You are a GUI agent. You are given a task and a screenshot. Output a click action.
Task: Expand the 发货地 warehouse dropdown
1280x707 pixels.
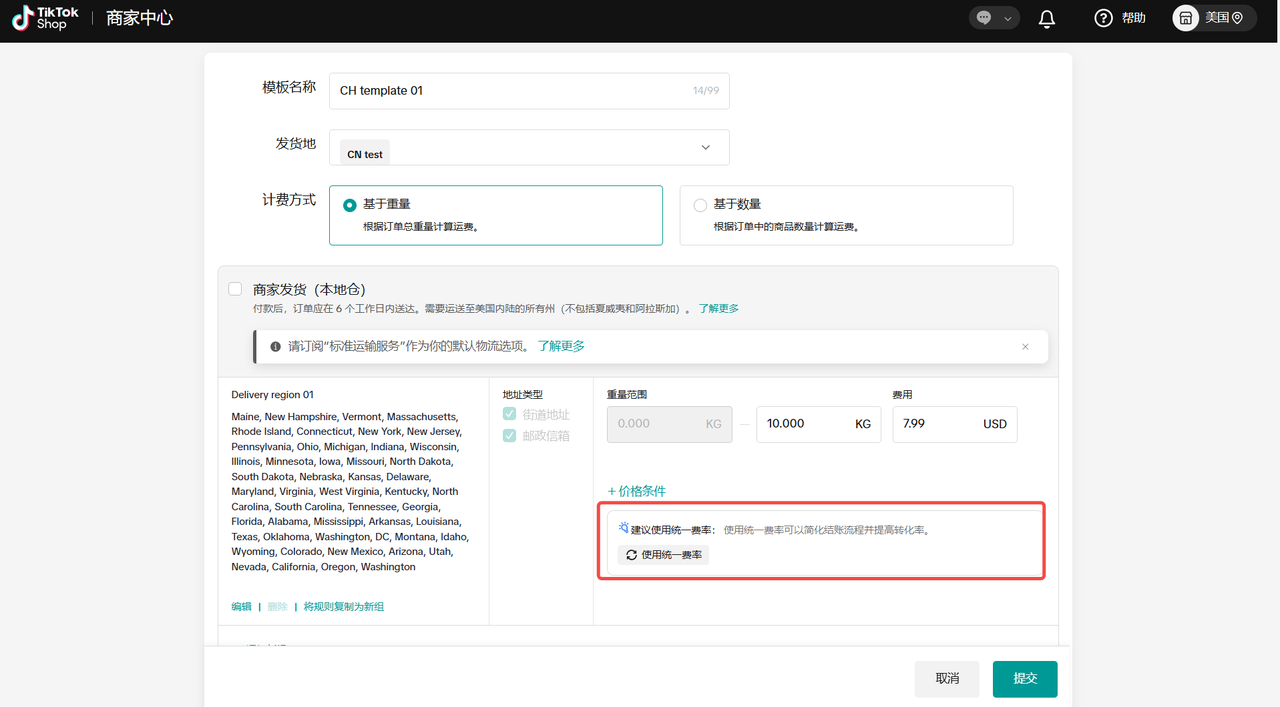(705, 148)
